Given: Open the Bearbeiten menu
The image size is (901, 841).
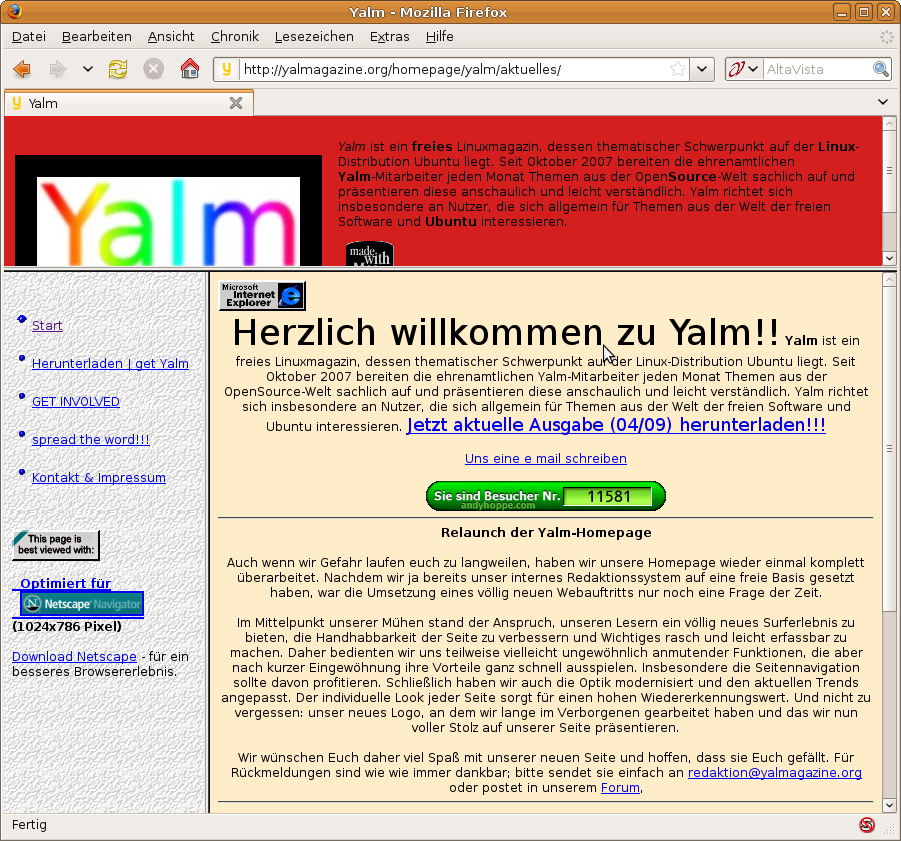Looking at the screenshot, I should coord(97,37).
